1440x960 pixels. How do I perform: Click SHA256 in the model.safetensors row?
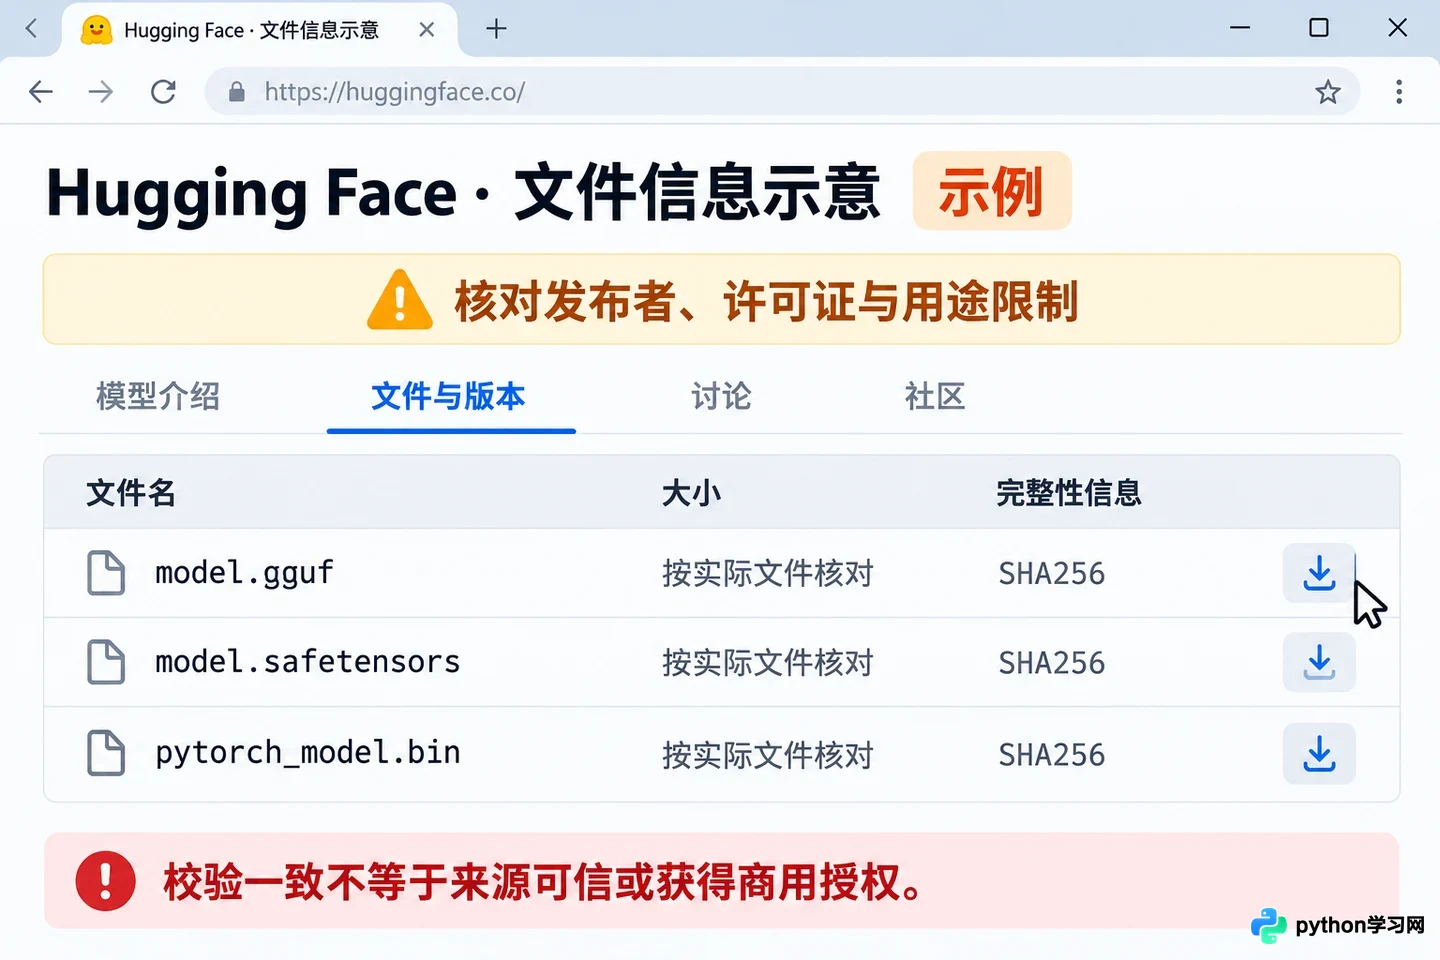1052,662
